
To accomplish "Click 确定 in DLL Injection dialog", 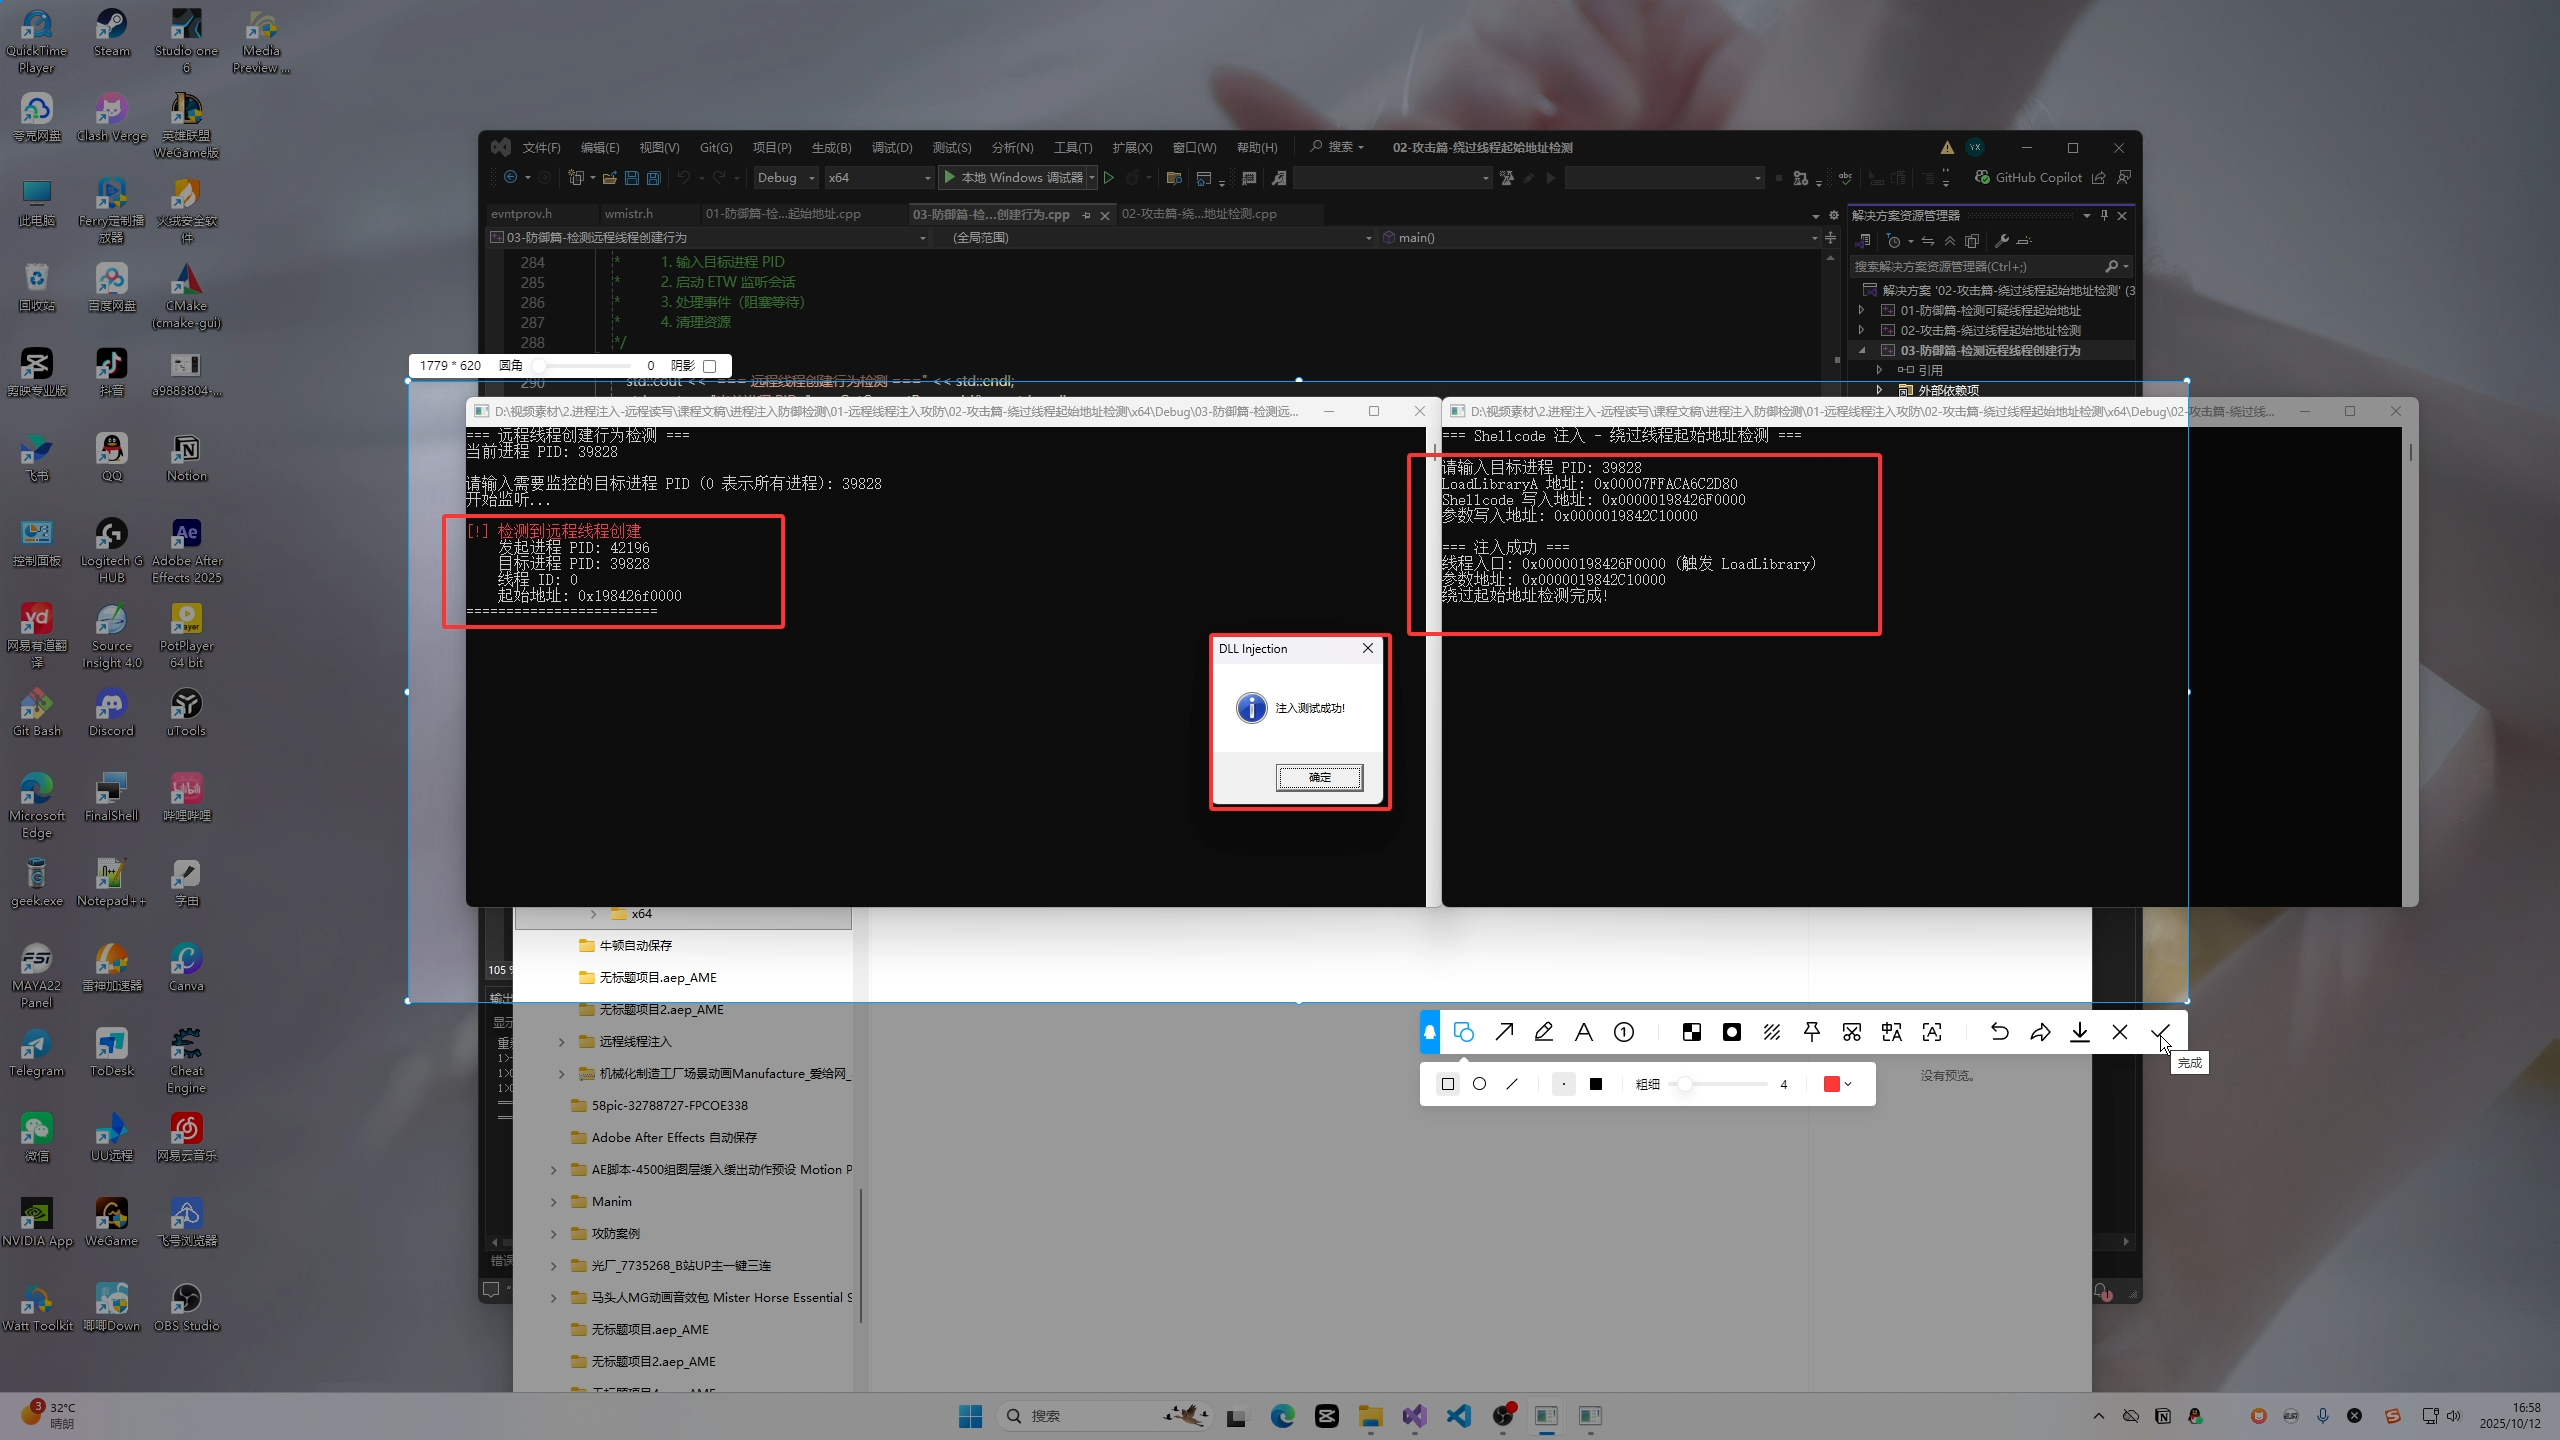I will click(1319, 777).
